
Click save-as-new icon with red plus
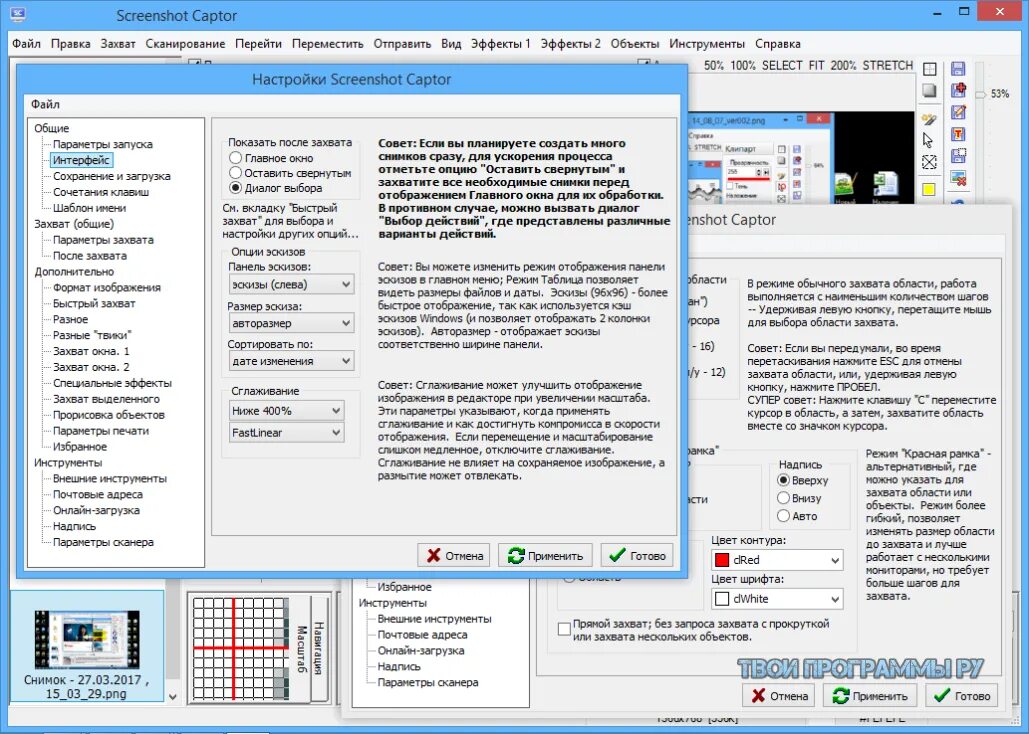958,91
